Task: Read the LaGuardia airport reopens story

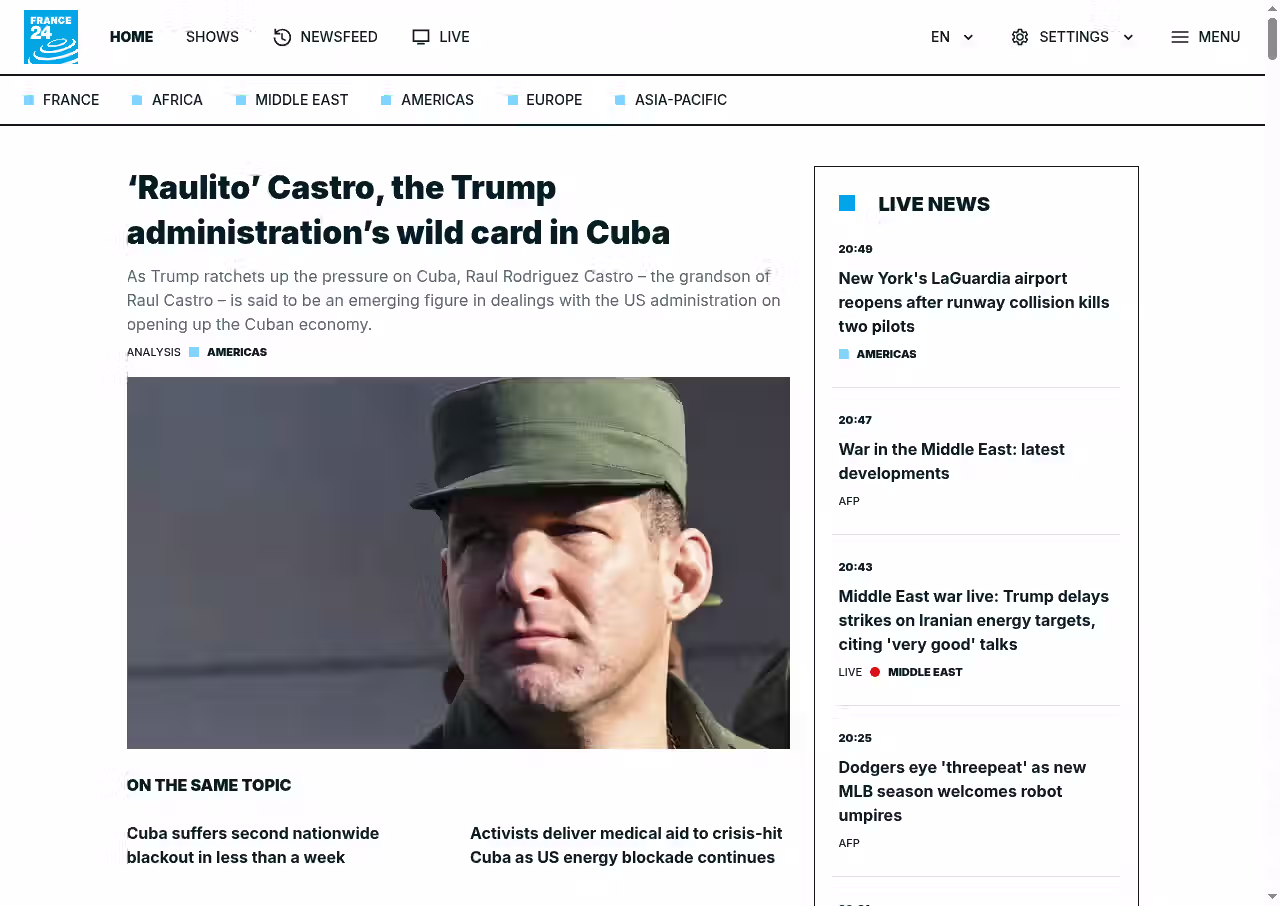Action: [974, 302]
